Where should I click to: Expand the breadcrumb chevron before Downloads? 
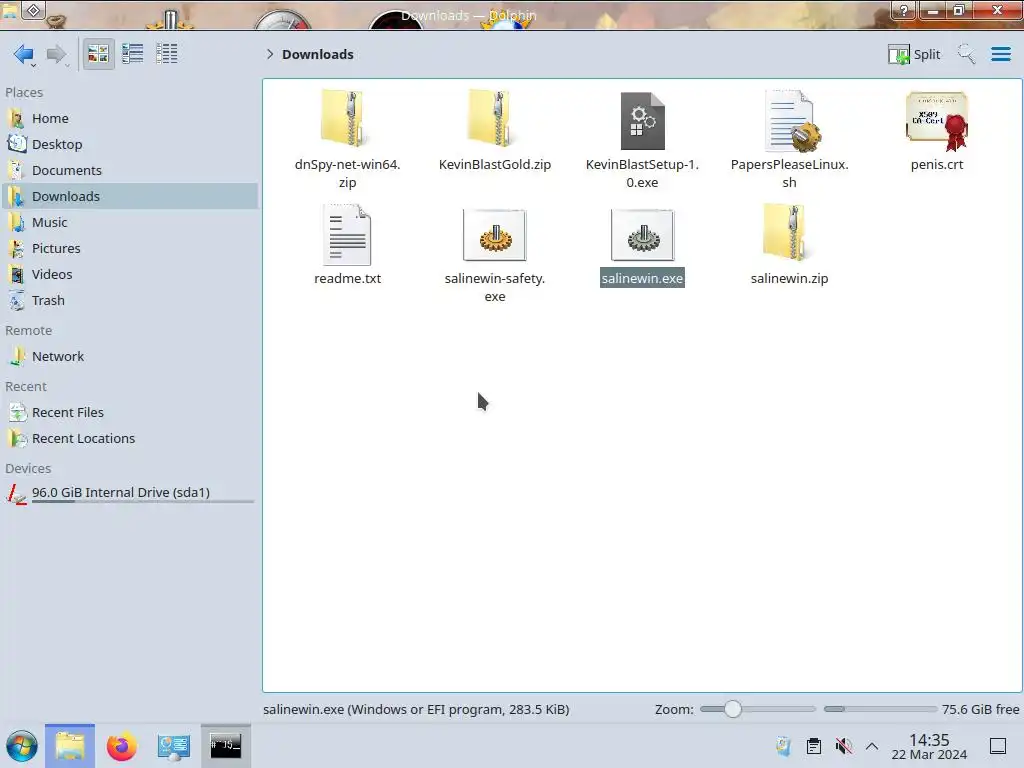click(x=270, y=54)
